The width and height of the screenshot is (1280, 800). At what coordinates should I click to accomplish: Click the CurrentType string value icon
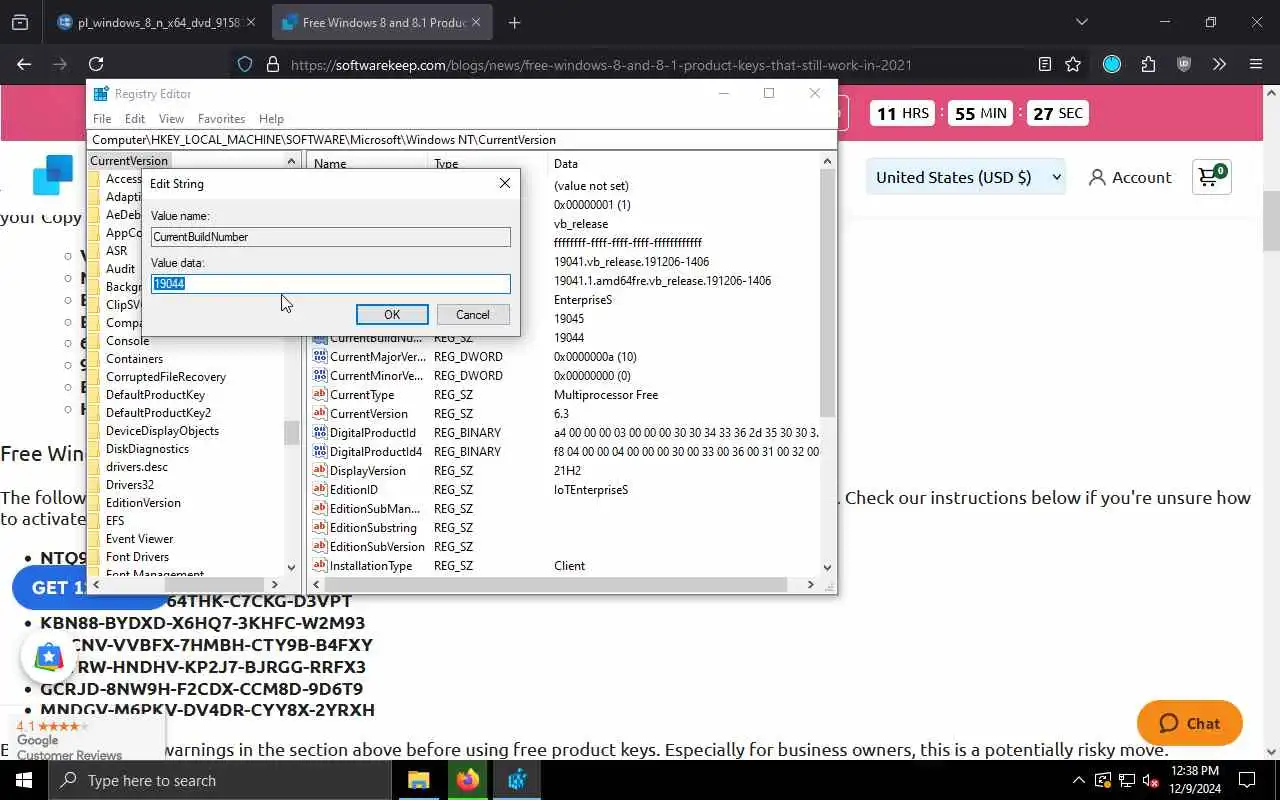pos(320,395)
